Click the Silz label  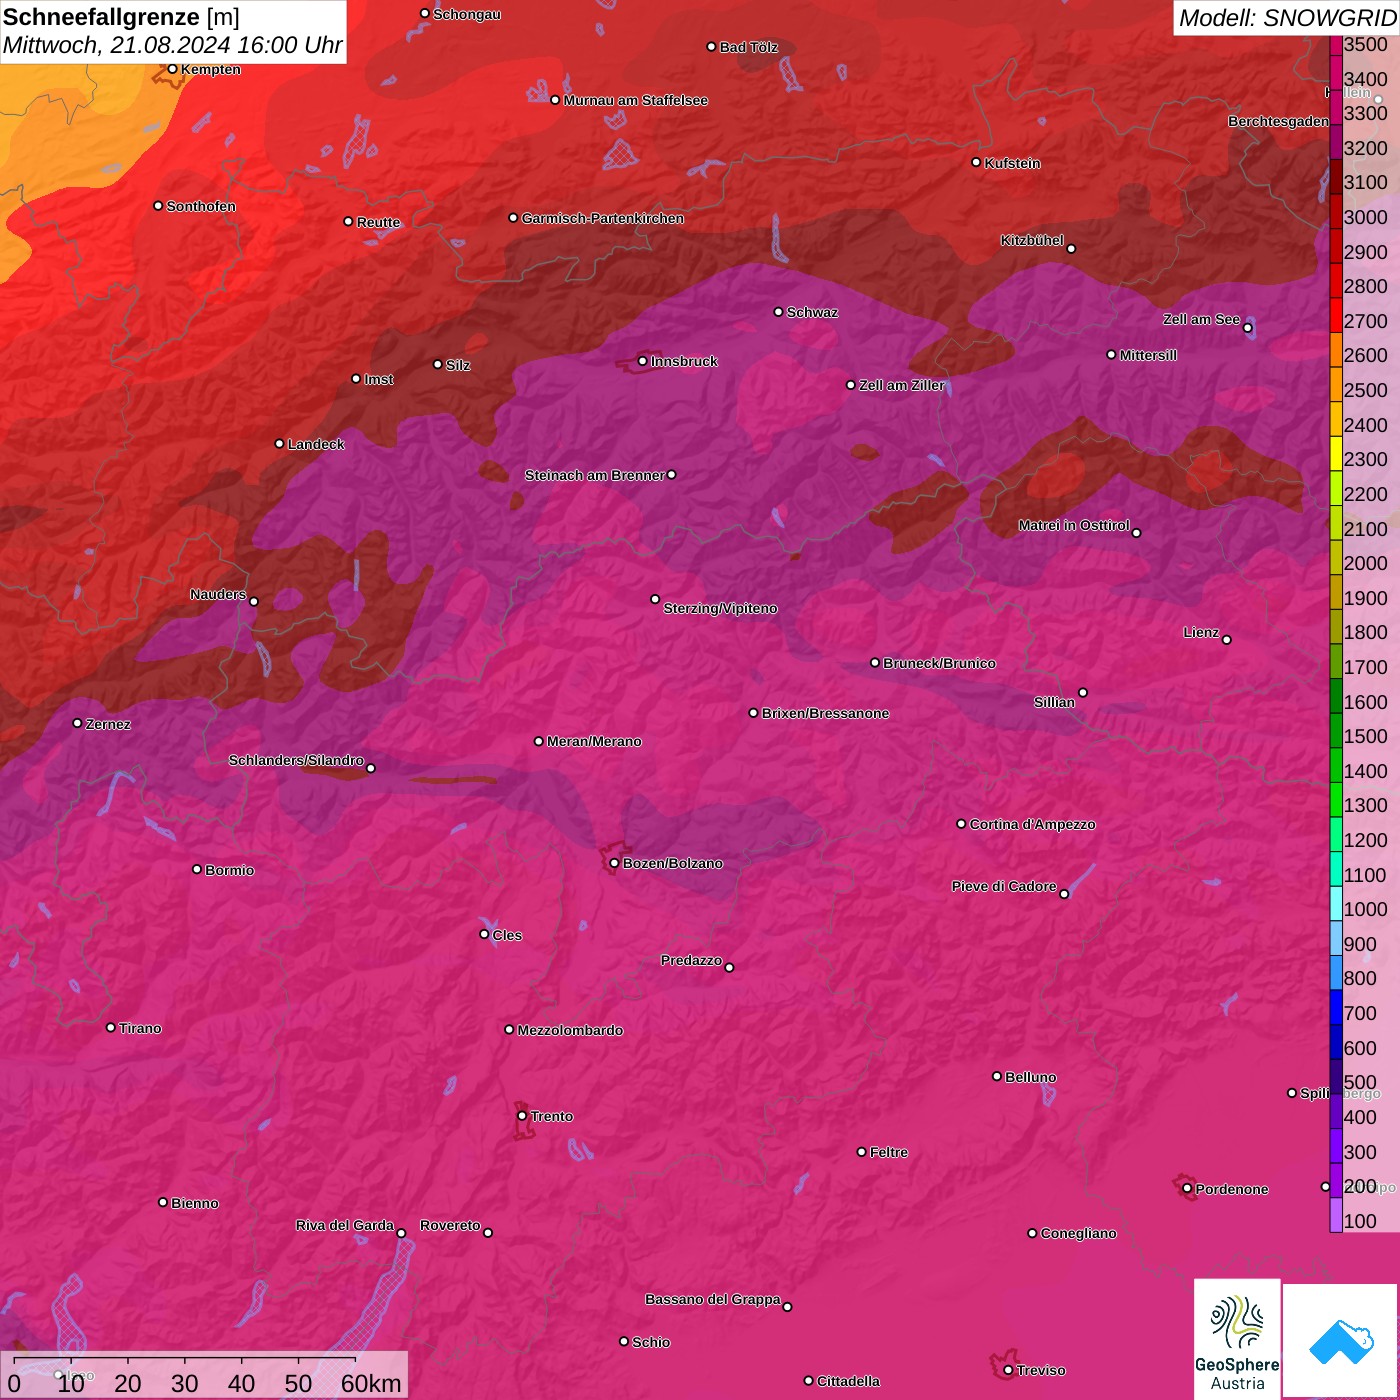click(458, 365)
